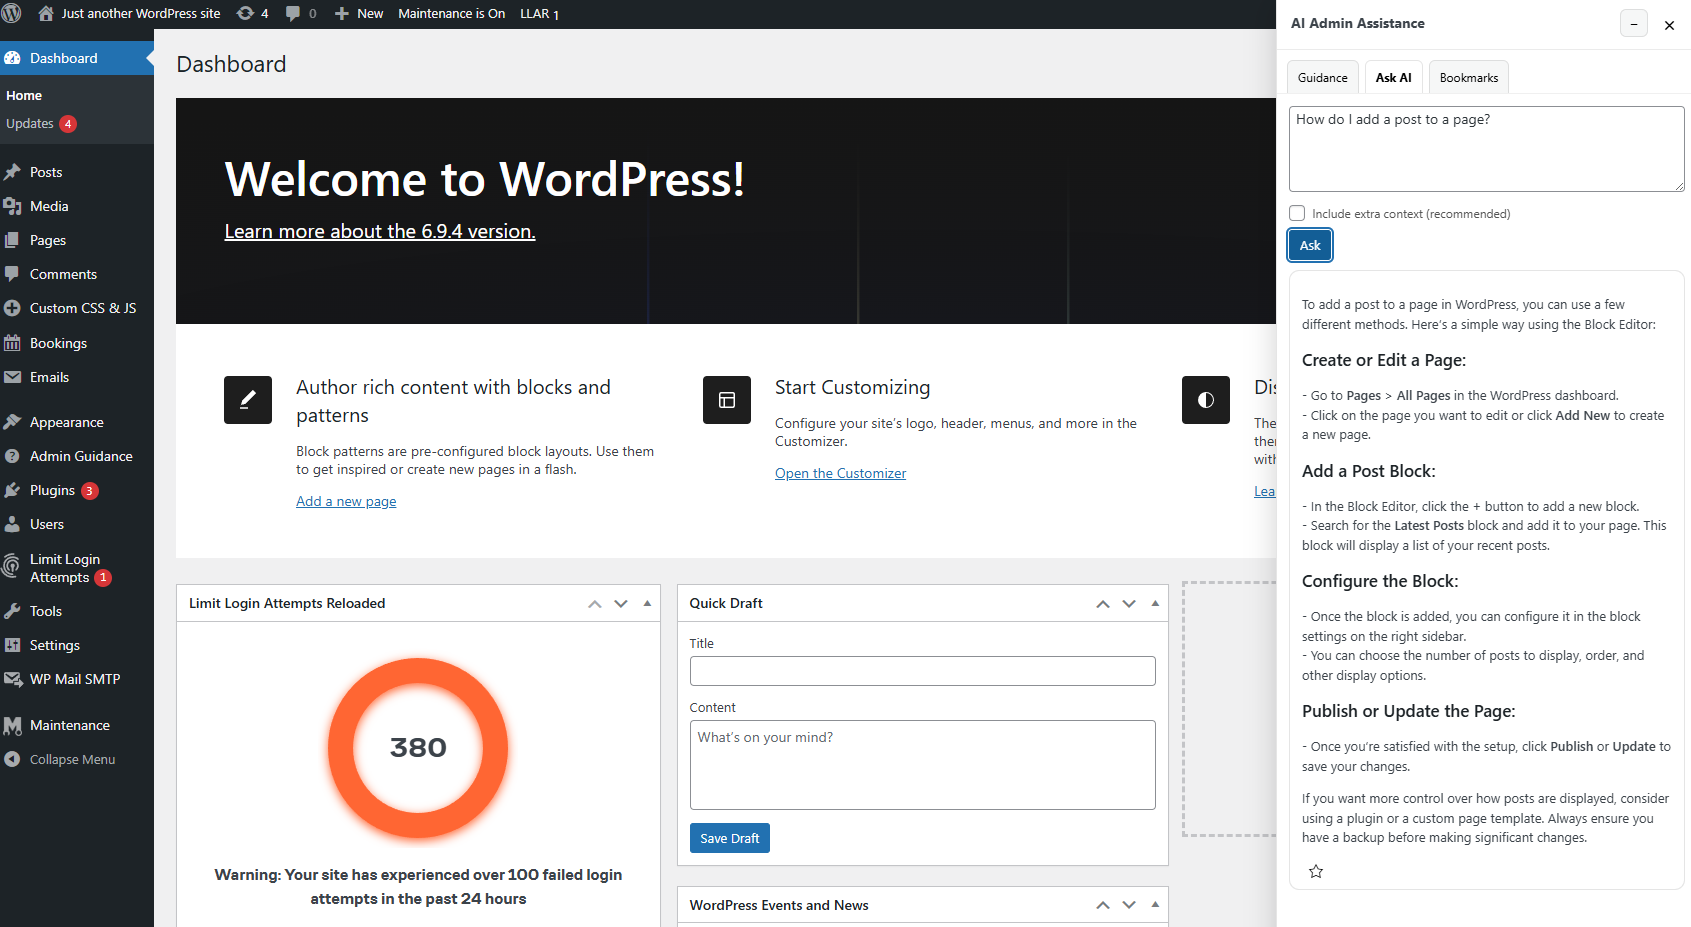Click the Custom CSS & JS plus icon
Screen dimensions: 1691x927
(13, 308)
